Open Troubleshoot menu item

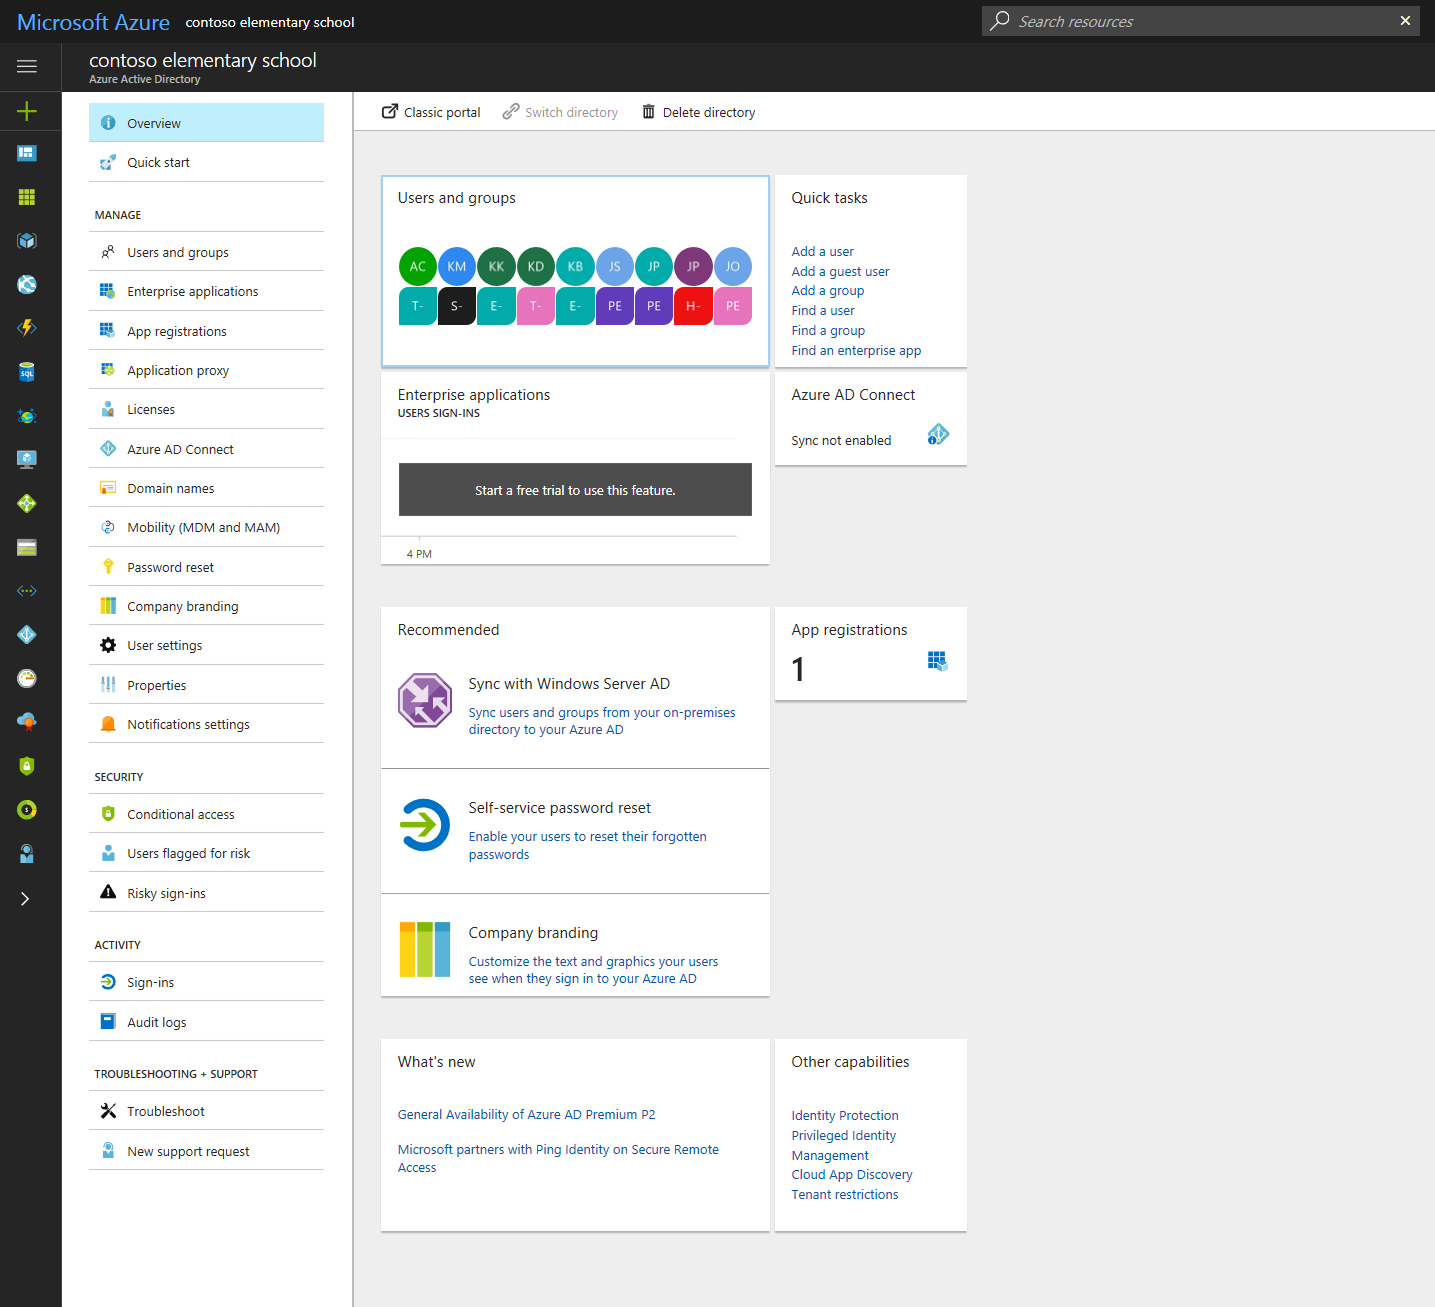206,1111
